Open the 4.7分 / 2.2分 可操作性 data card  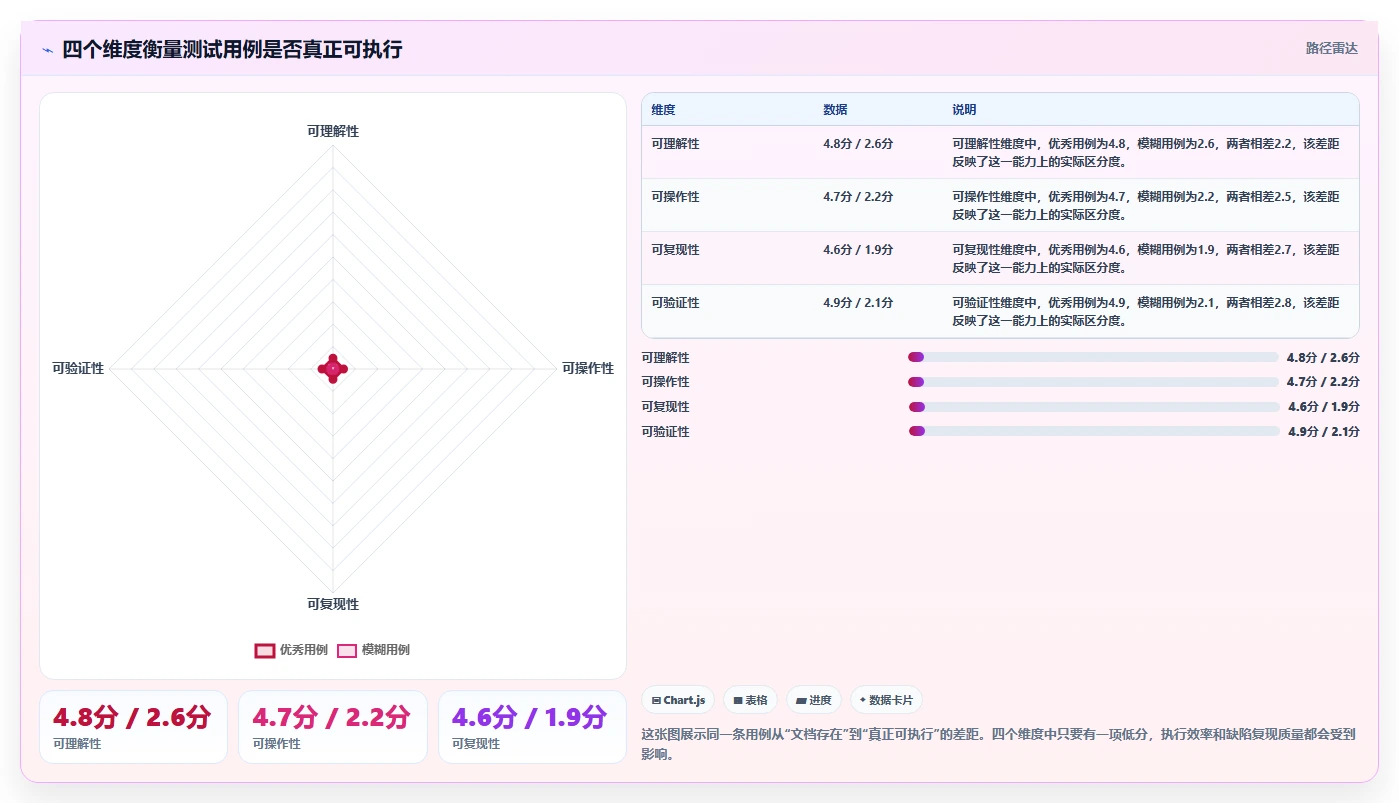333,727
